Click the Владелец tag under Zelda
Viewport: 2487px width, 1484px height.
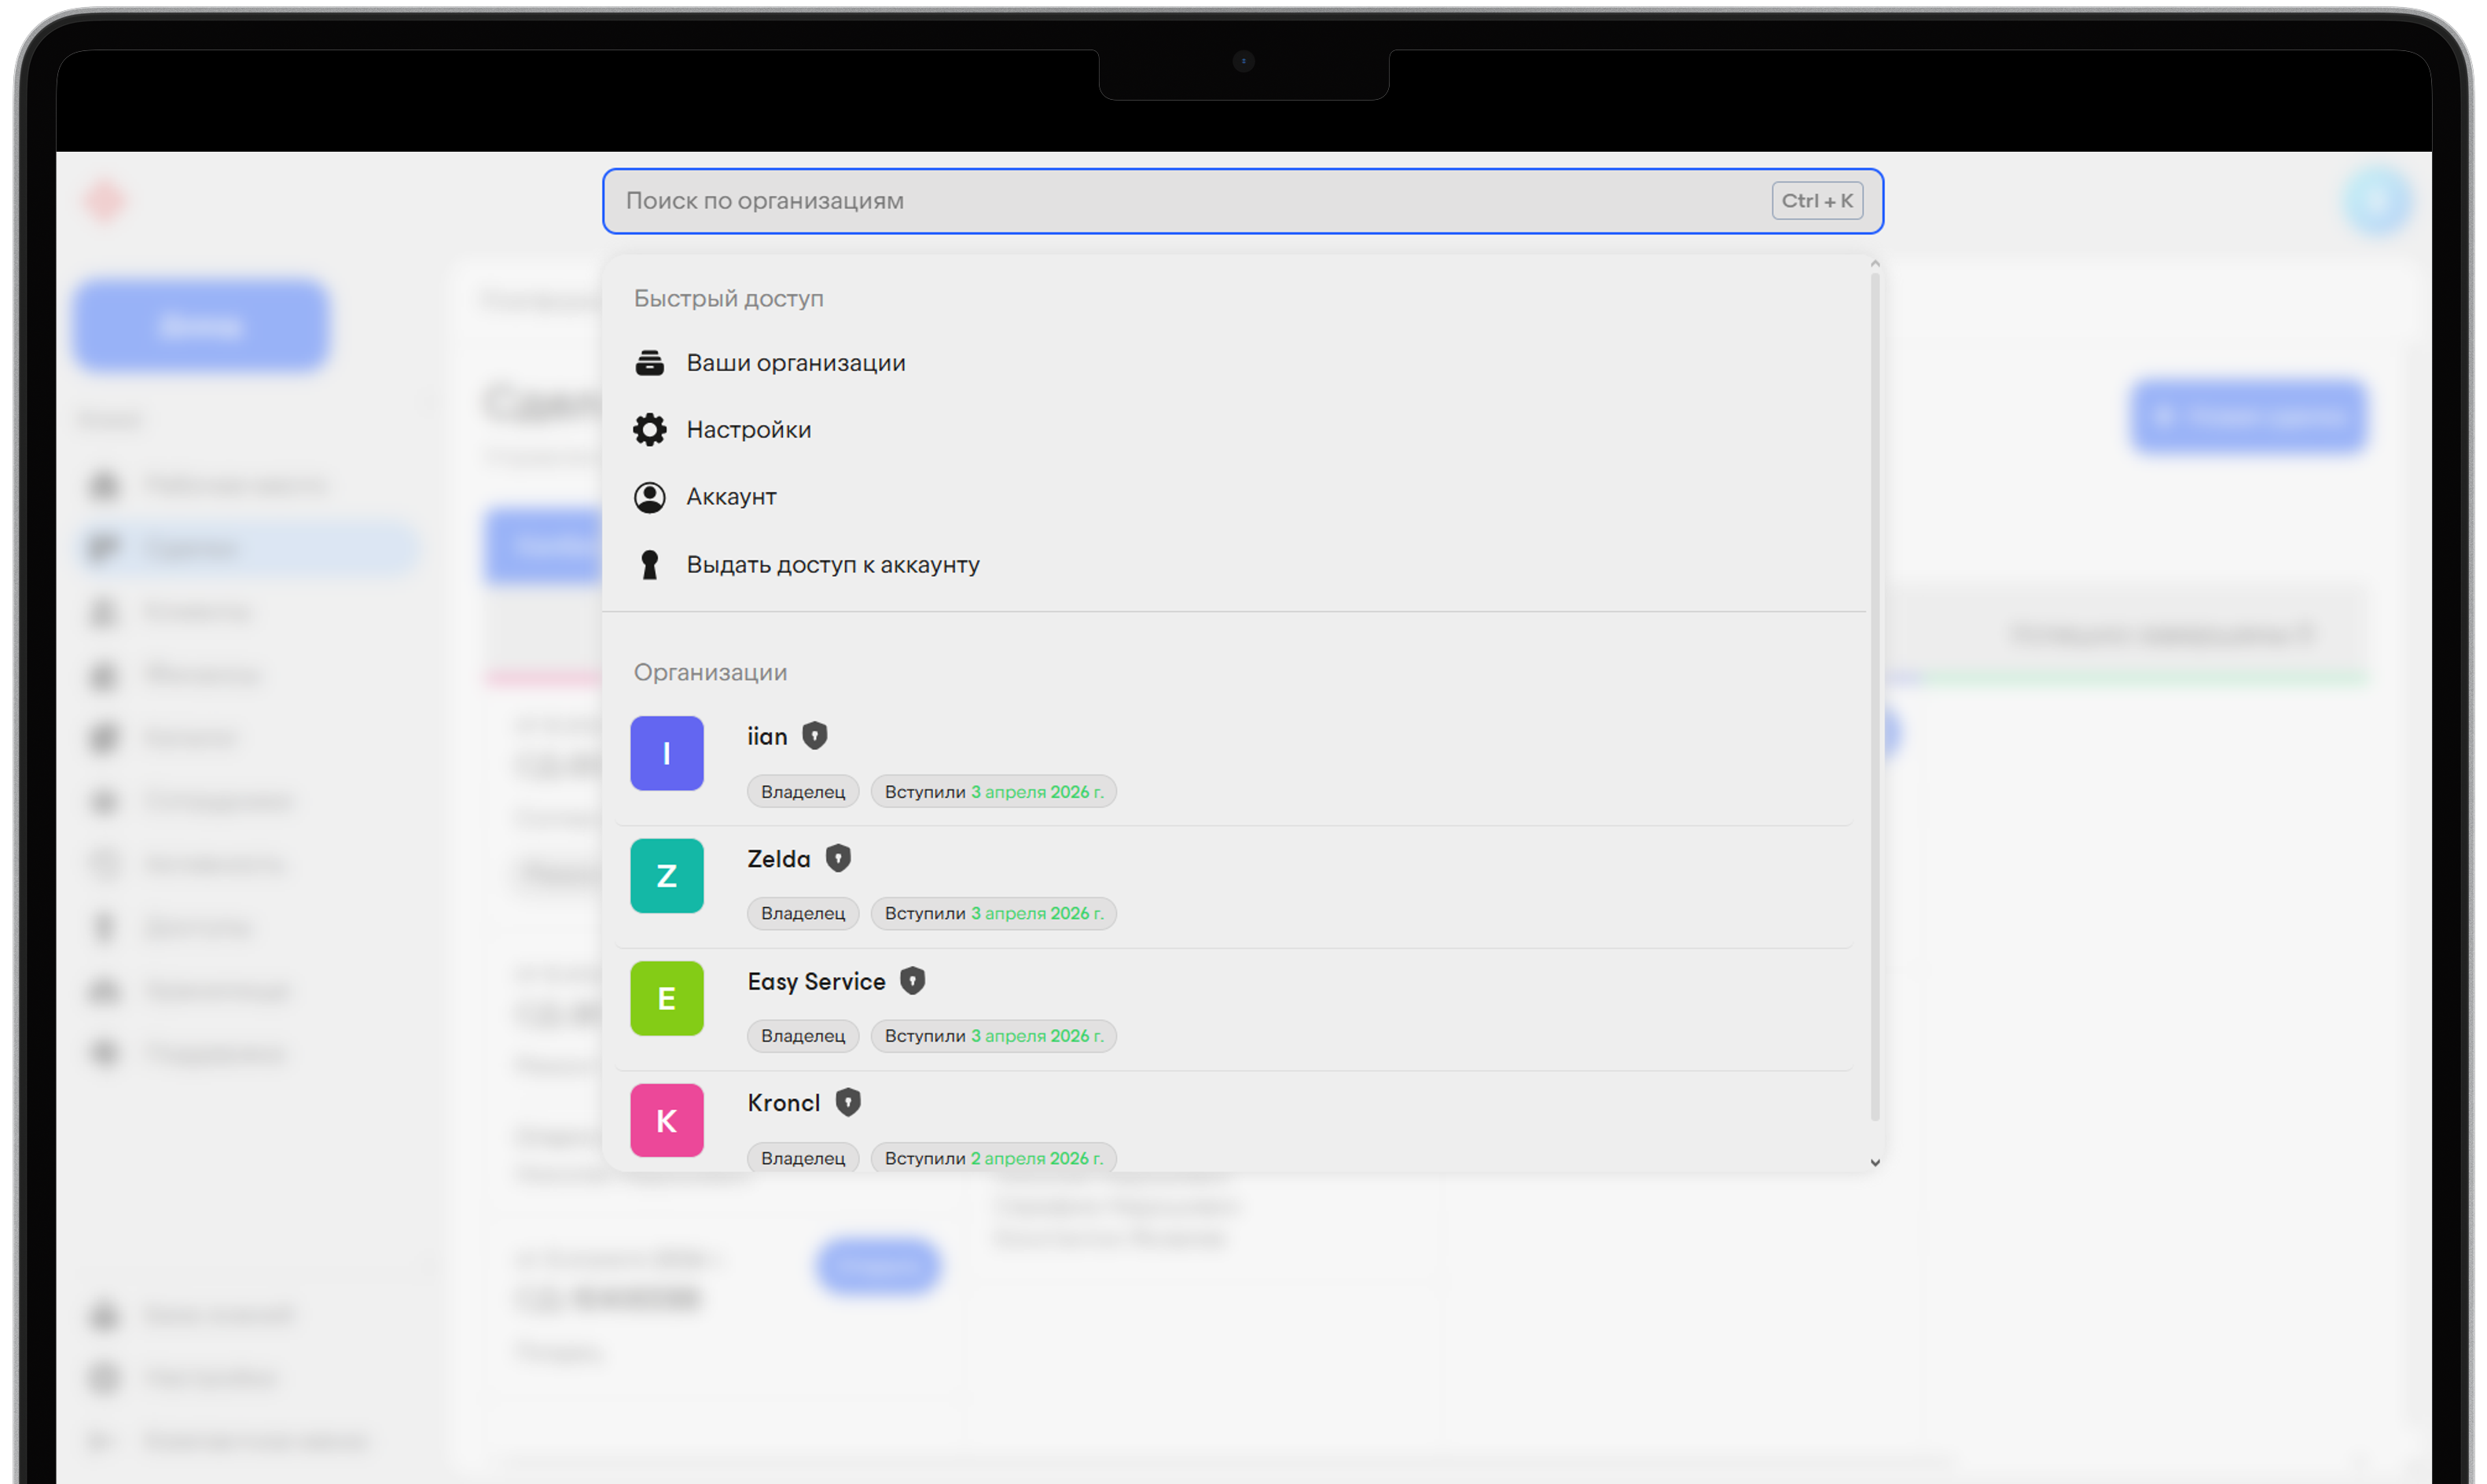pyautogui.click(x=802, y=913)
